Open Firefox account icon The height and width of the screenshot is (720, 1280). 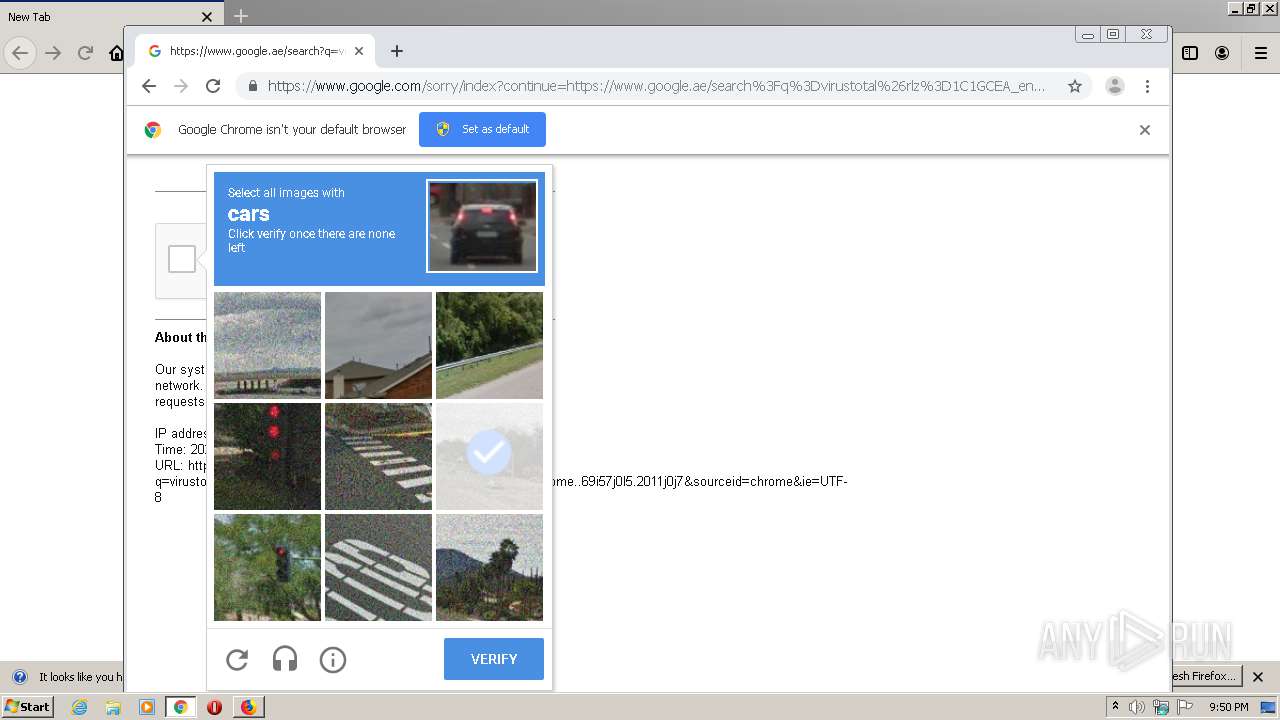click(1222, 53)
